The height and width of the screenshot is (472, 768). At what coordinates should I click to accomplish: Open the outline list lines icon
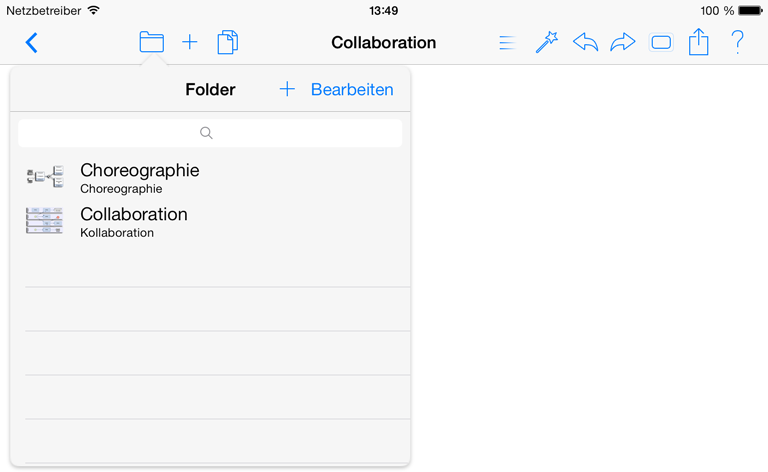[507, 43]
